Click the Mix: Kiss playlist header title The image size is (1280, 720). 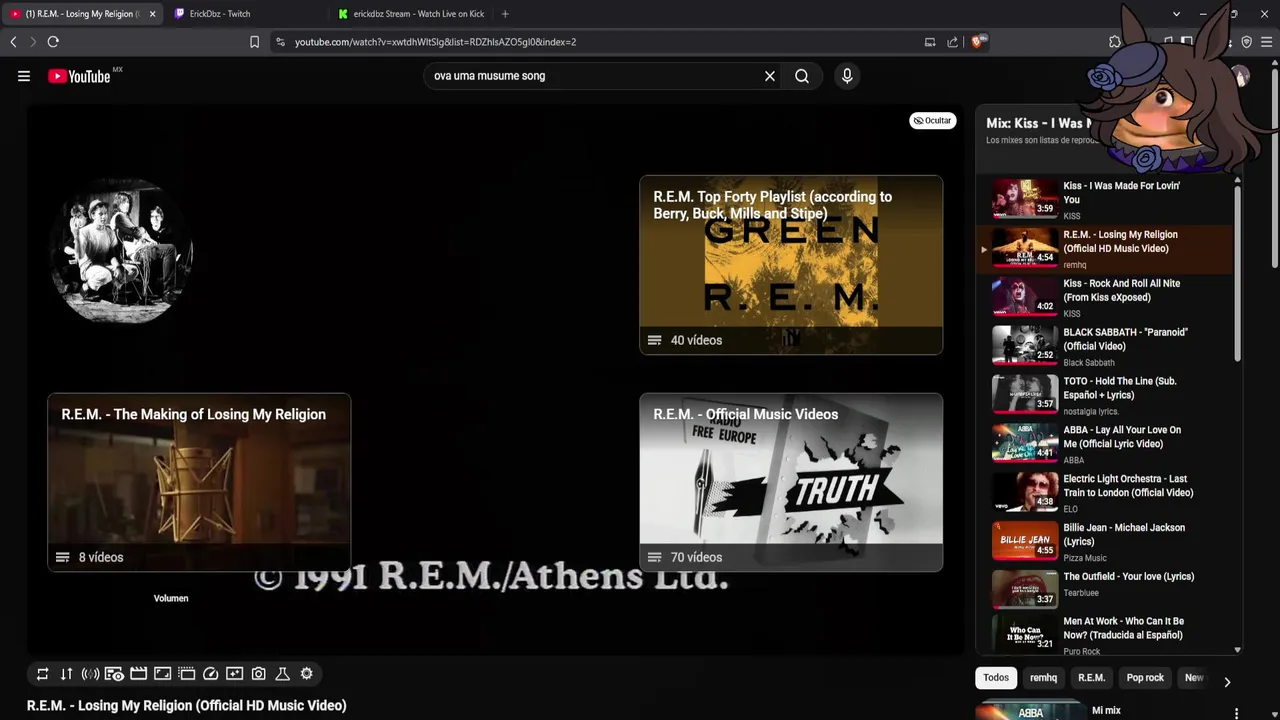coord(1038,123)
